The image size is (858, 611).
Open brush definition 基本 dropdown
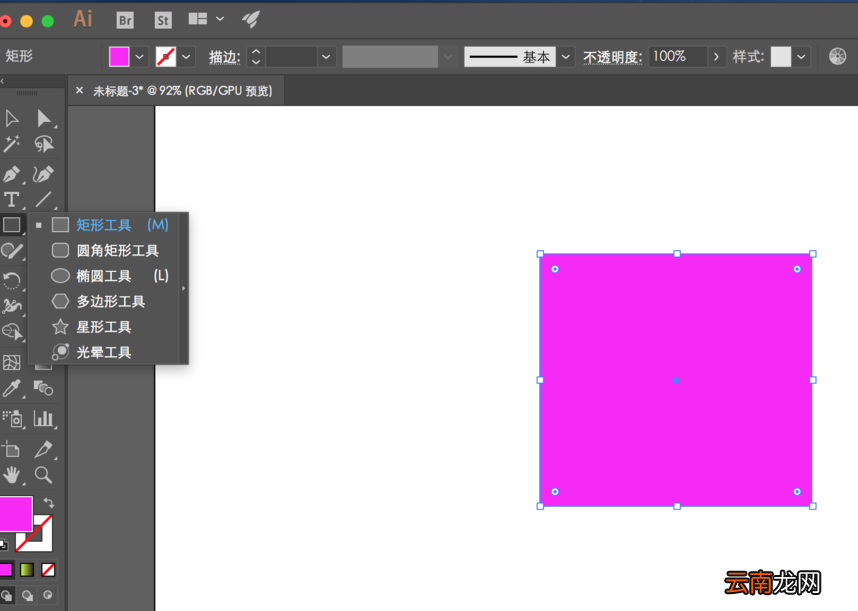566,56
